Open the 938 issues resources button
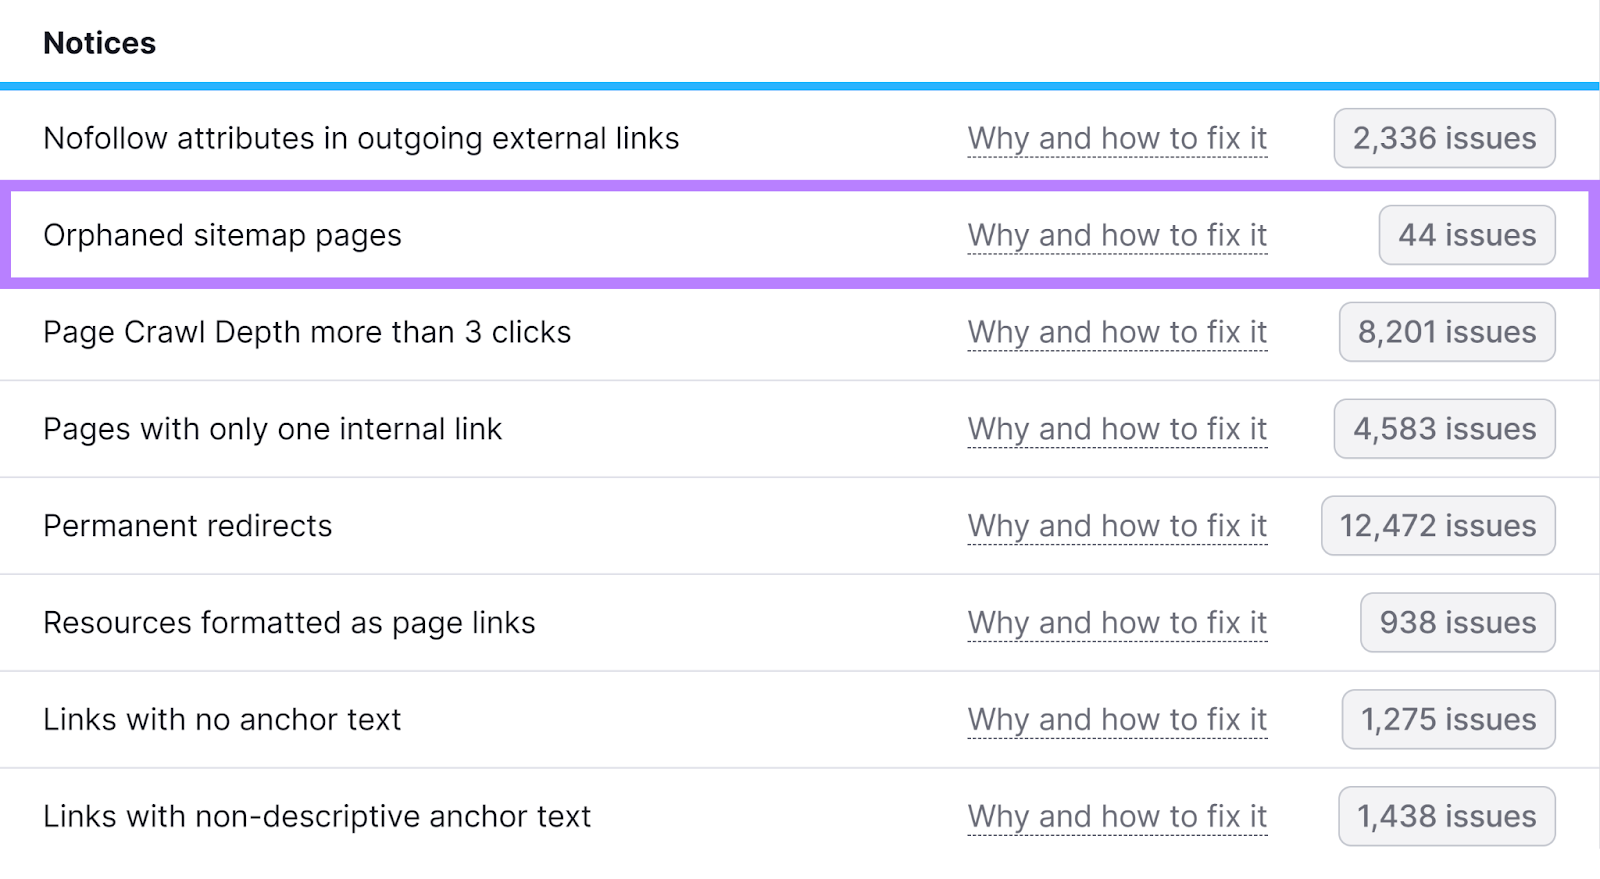The height and width of the screenshot is (879, 1600). pos(1458,623)
